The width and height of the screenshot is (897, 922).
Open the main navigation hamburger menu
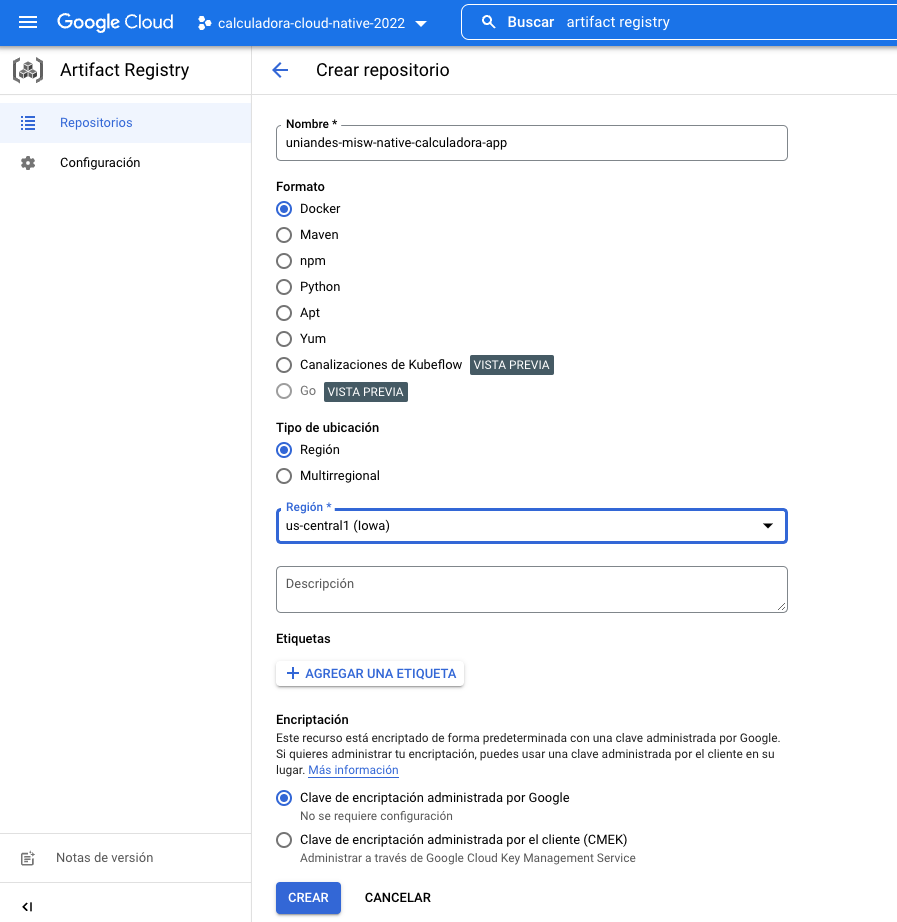pos(28,22)
